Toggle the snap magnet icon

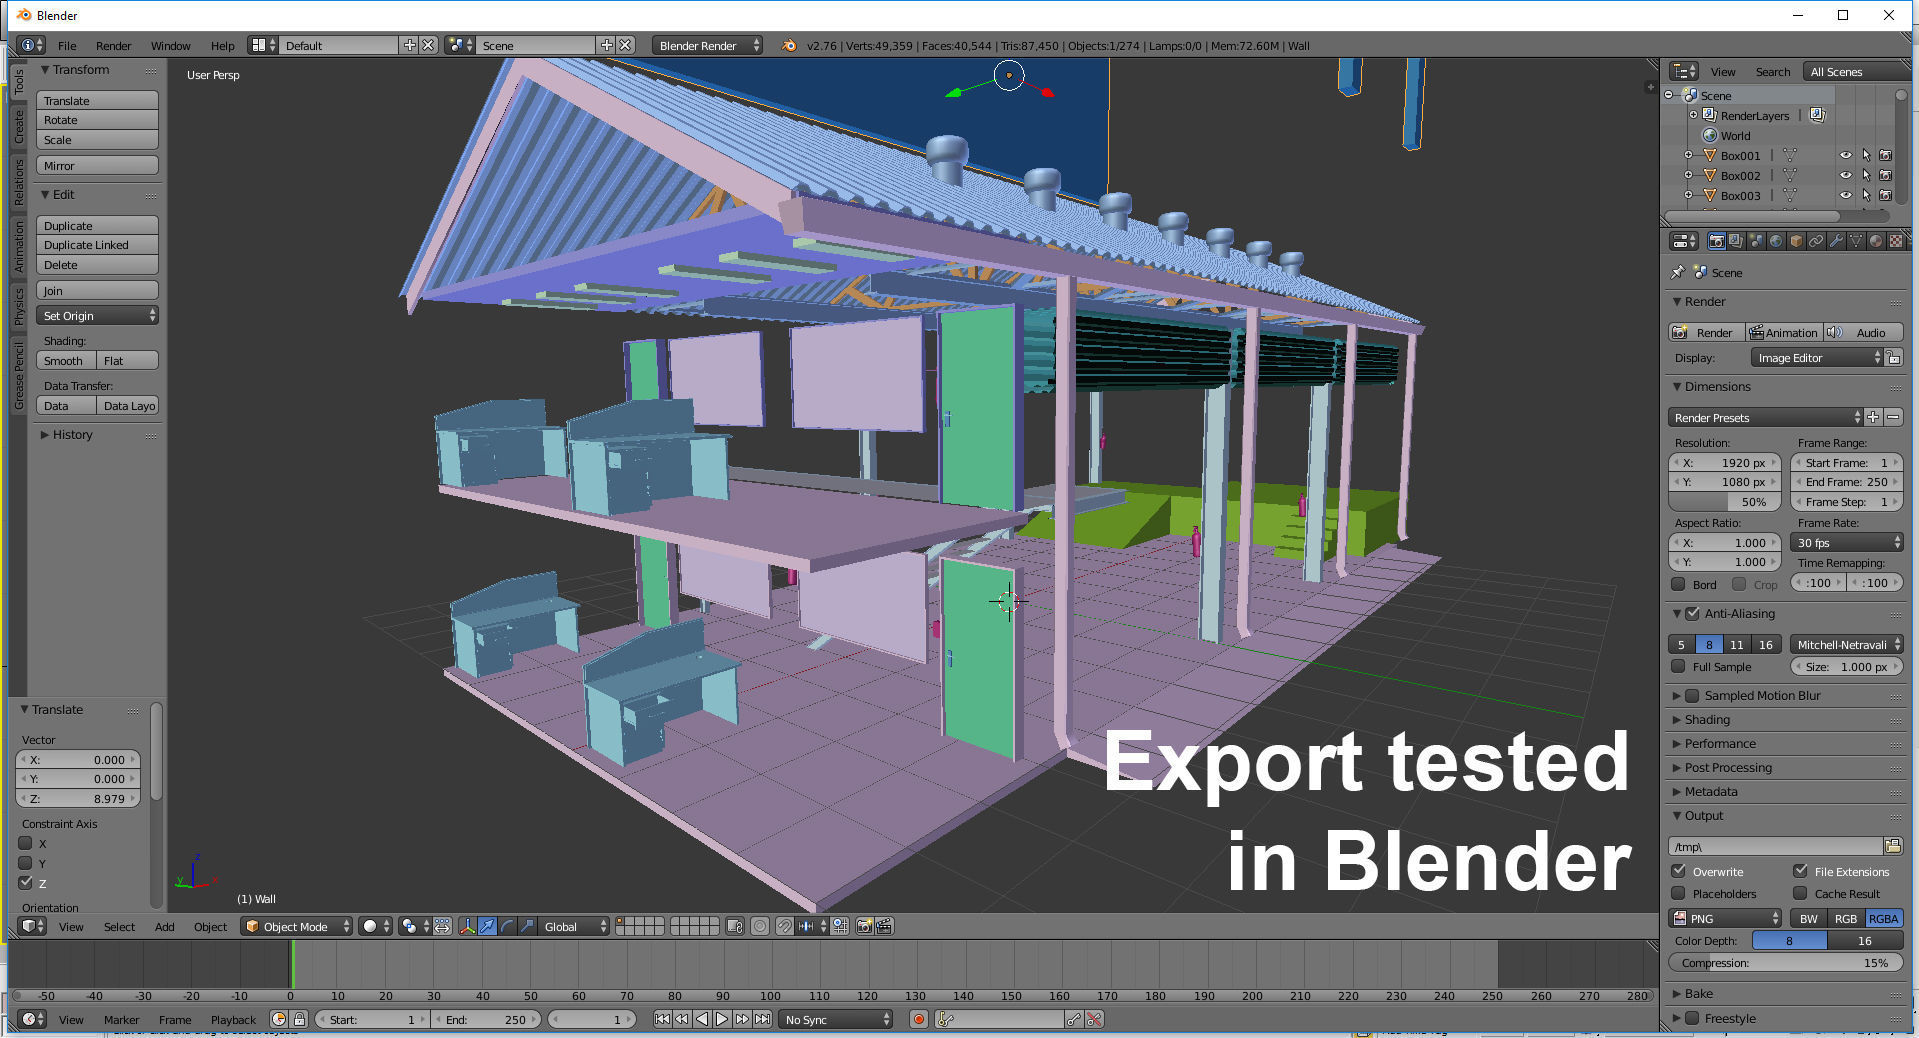pos(785,926)
